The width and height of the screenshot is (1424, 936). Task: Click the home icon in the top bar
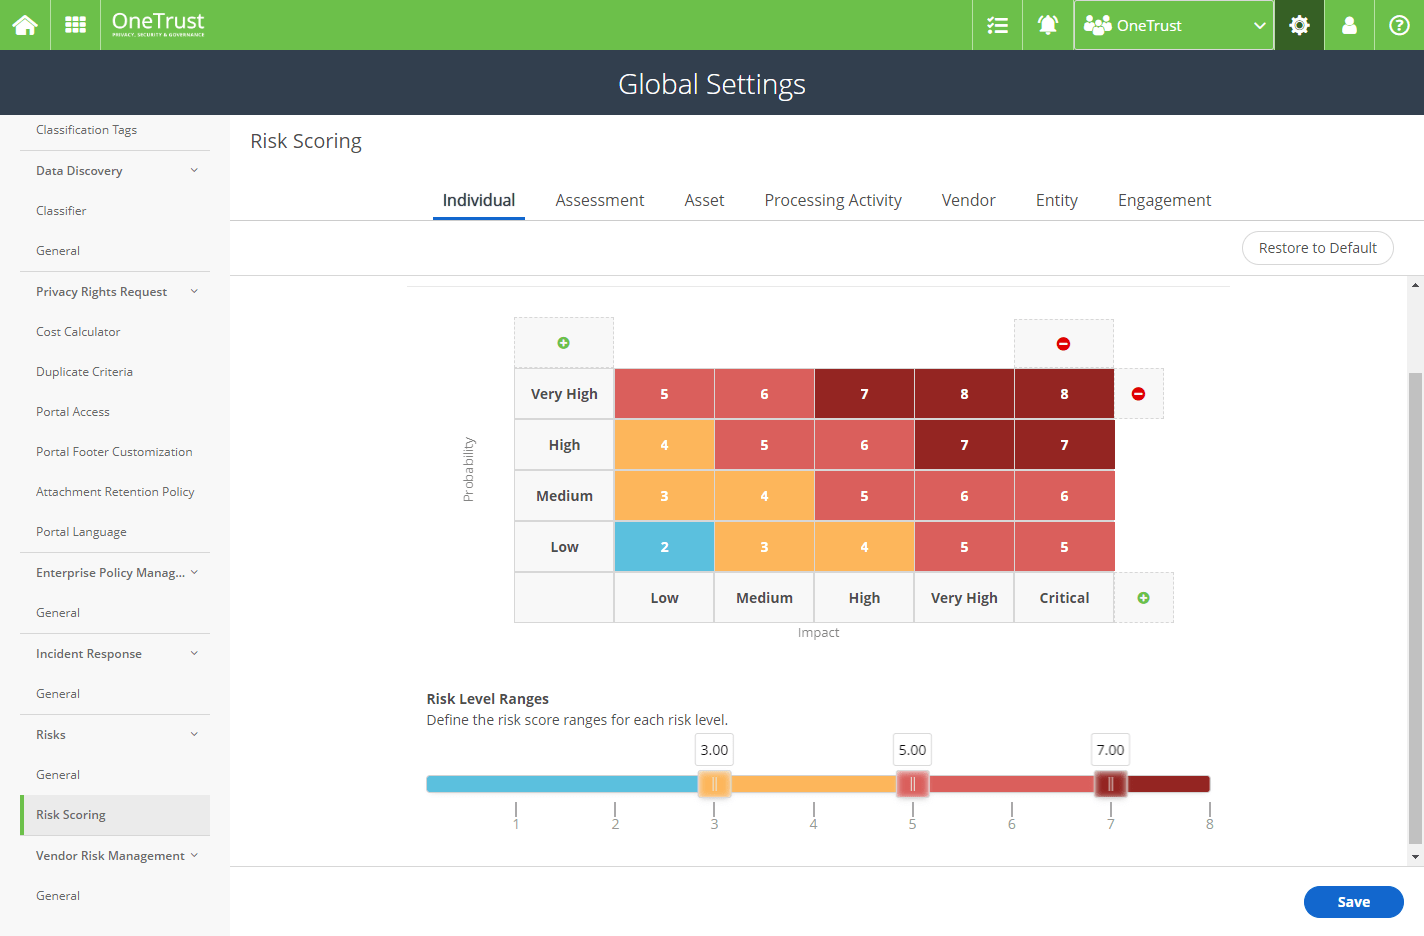pos(25,25)
